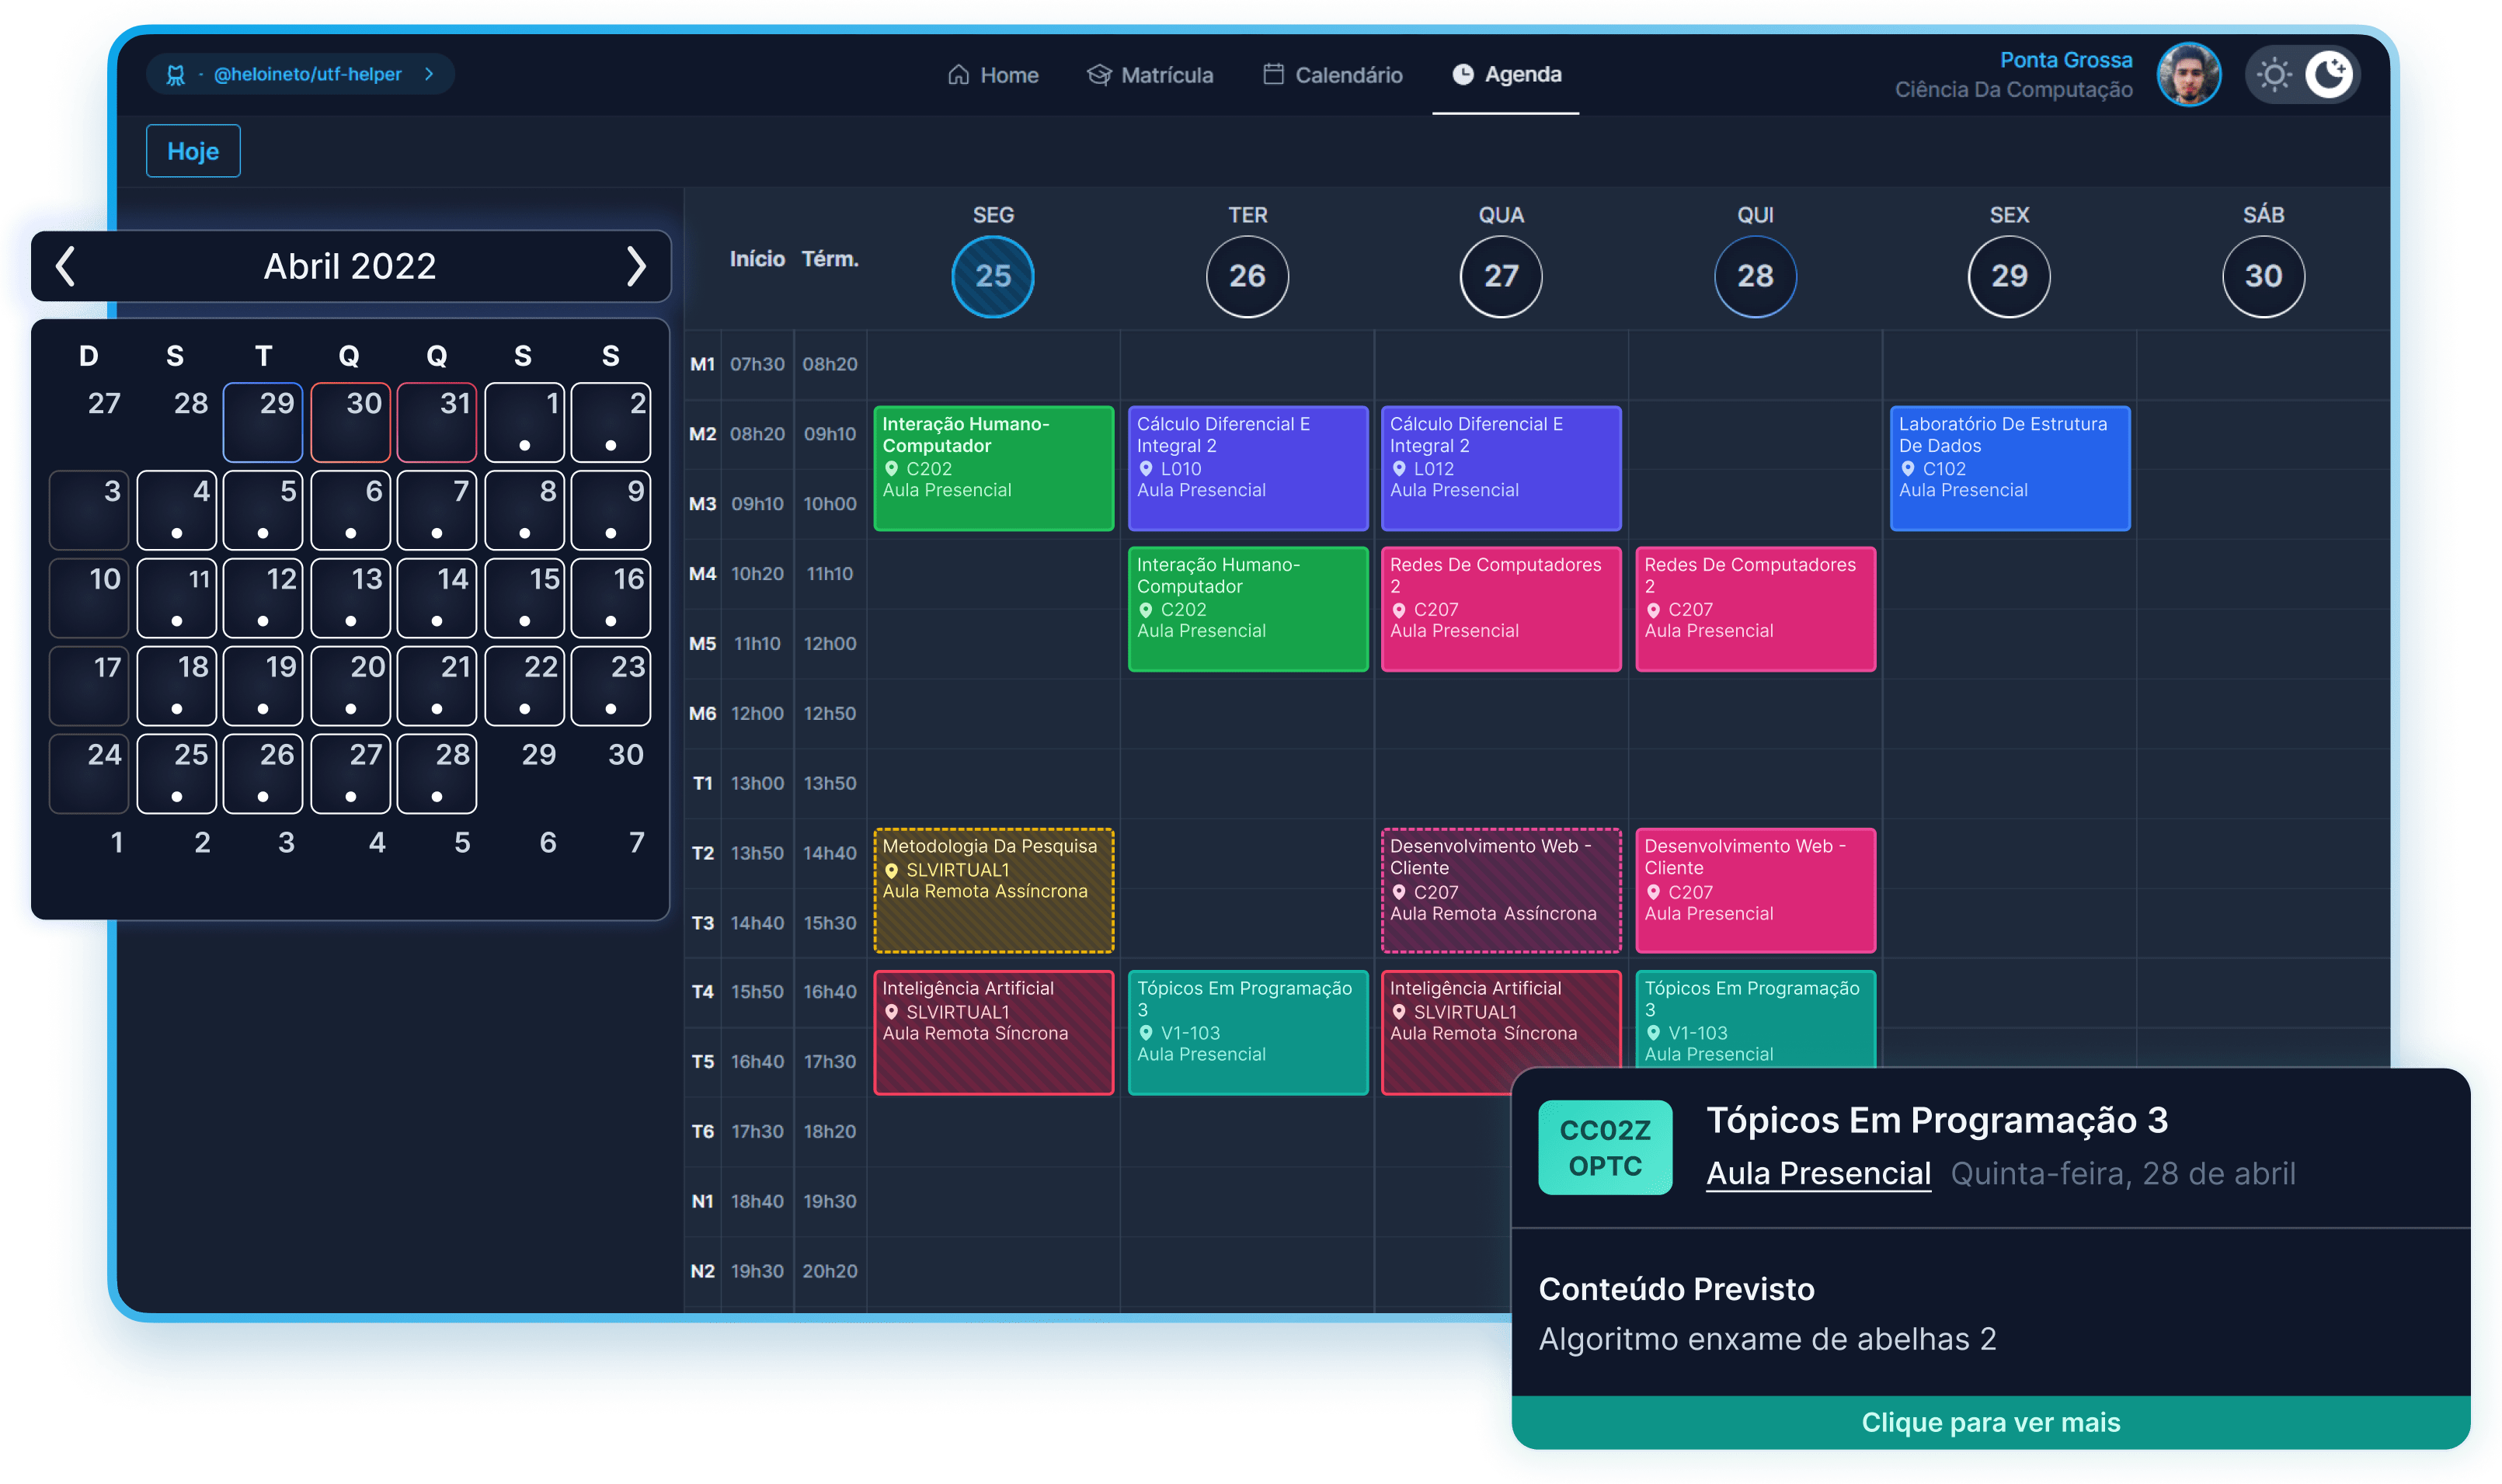Viewport: 2502px width, 1484px height.
Task: Open Tuesday Interação Humano-Computador class
Action: point(1248,608)
